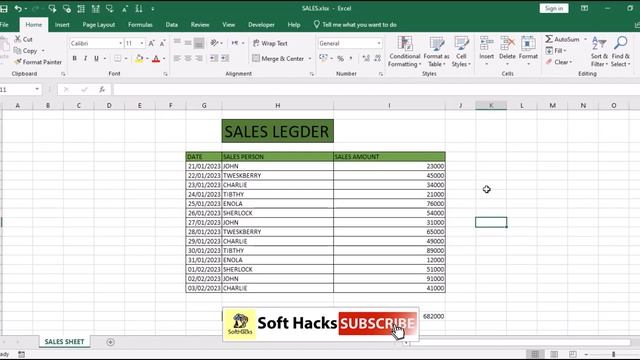
Task: Switch to the Formulas tab
Action: [140, 24]
